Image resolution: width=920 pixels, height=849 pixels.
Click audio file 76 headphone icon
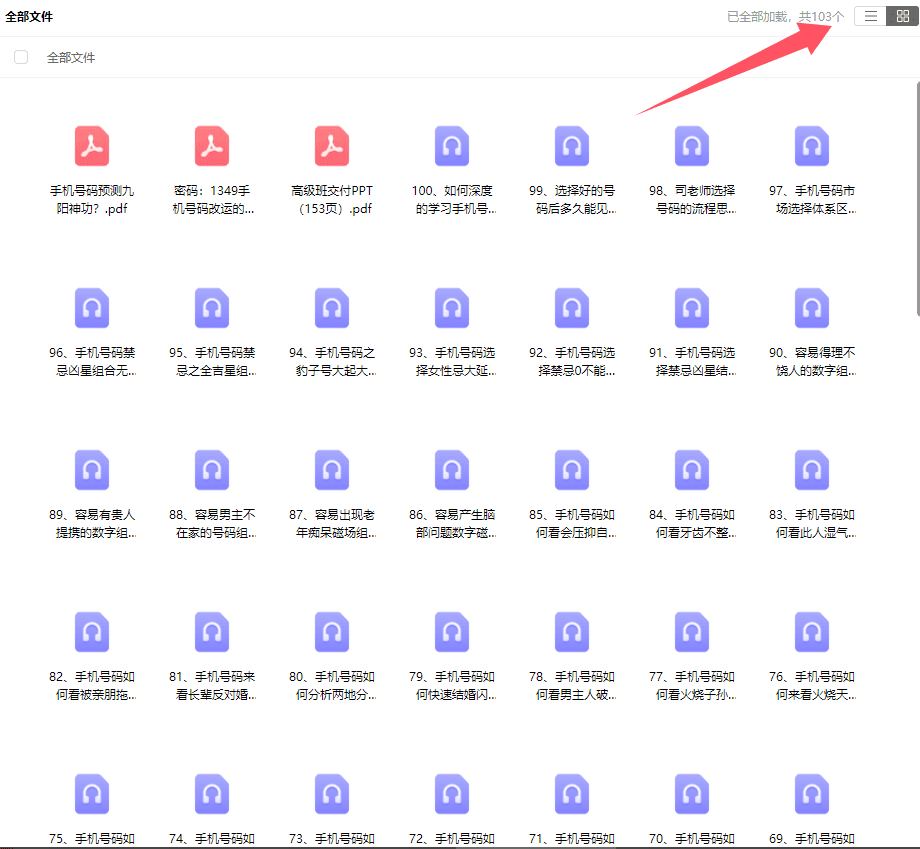(x=812, y=632)
